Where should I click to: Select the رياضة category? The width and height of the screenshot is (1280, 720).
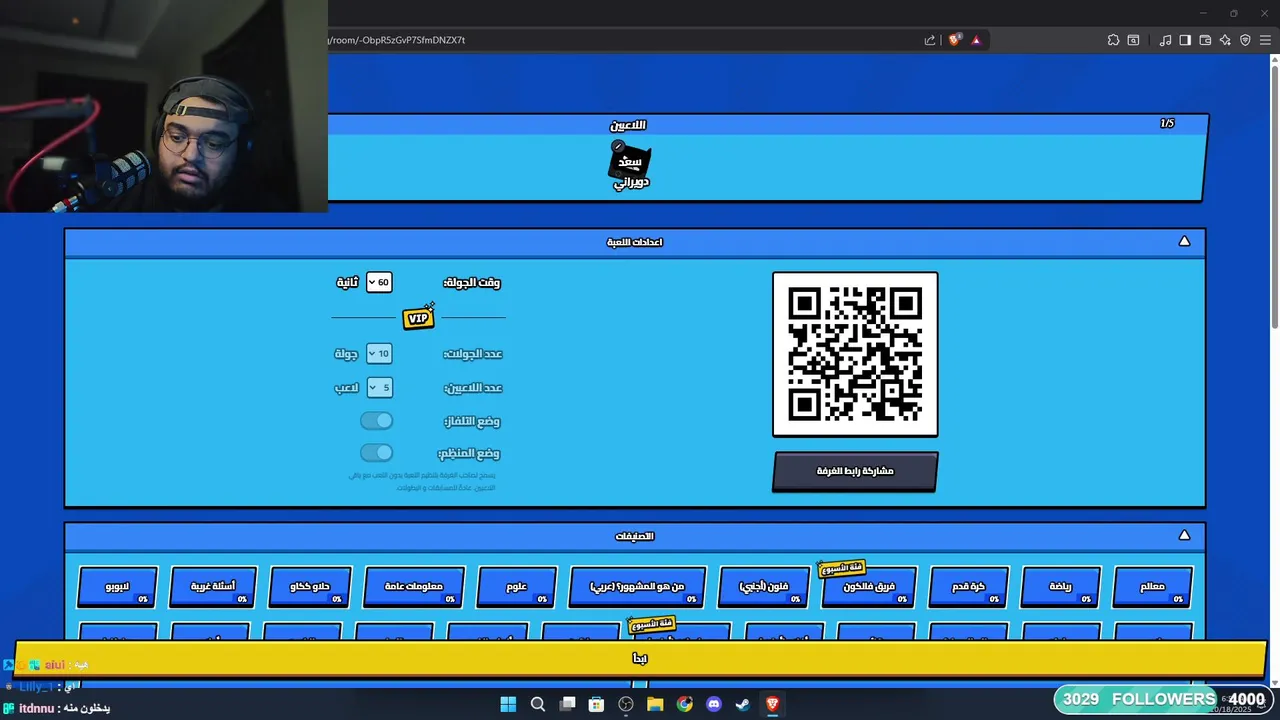click(1061, 587)
